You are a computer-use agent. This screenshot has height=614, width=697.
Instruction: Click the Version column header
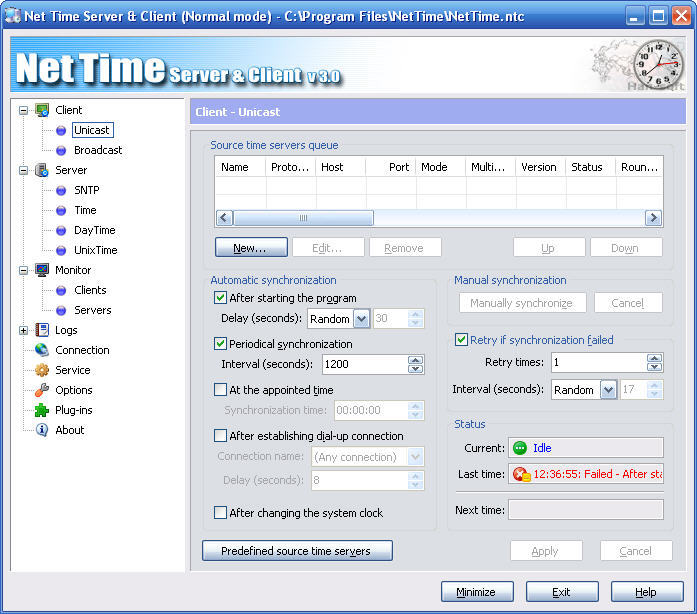(541, 167)
